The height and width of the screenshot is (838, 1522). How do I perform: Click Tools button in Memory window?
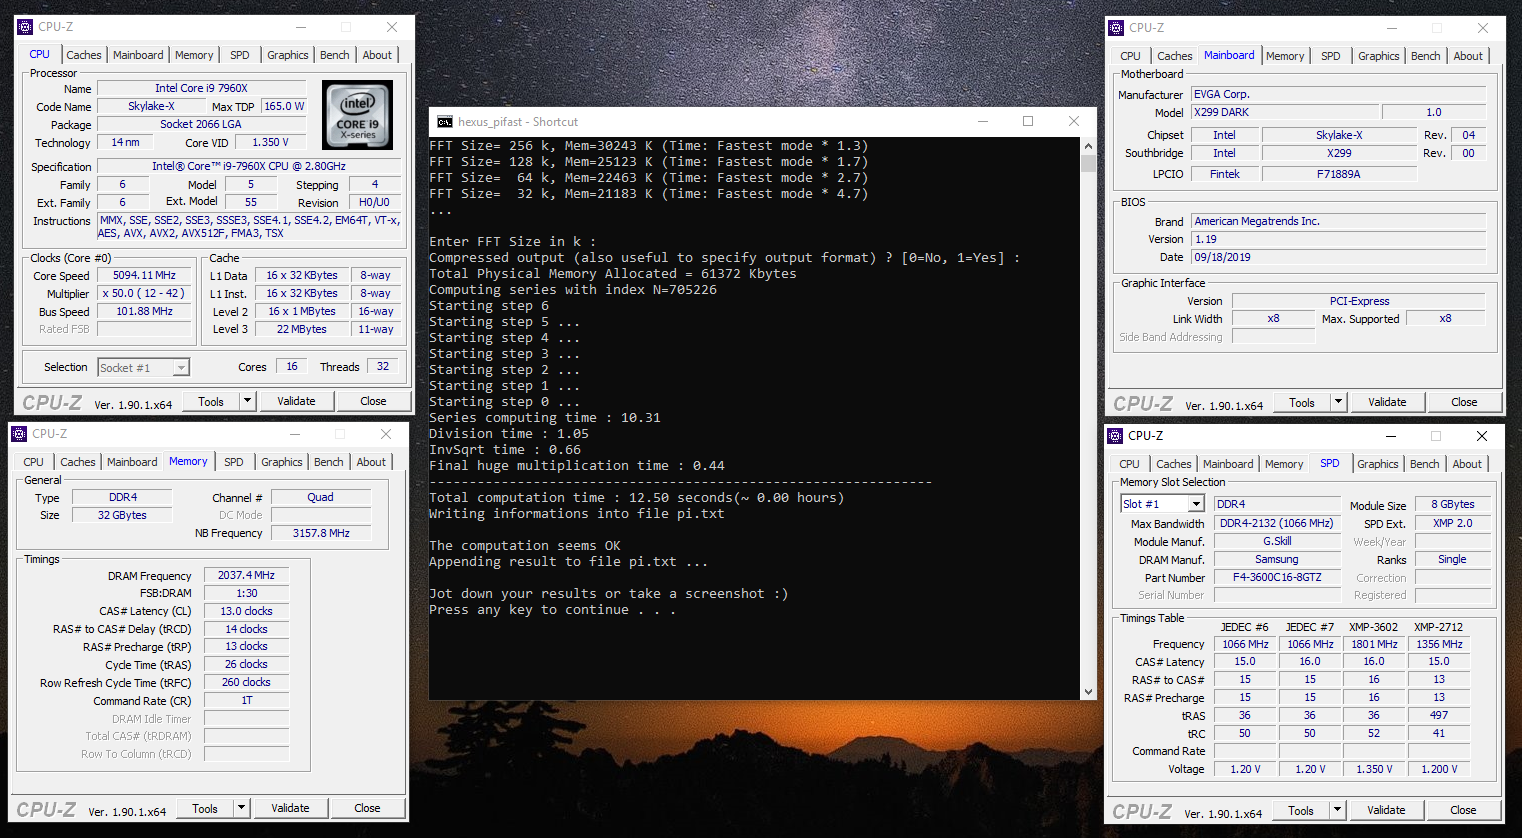[x=205, y=808]
